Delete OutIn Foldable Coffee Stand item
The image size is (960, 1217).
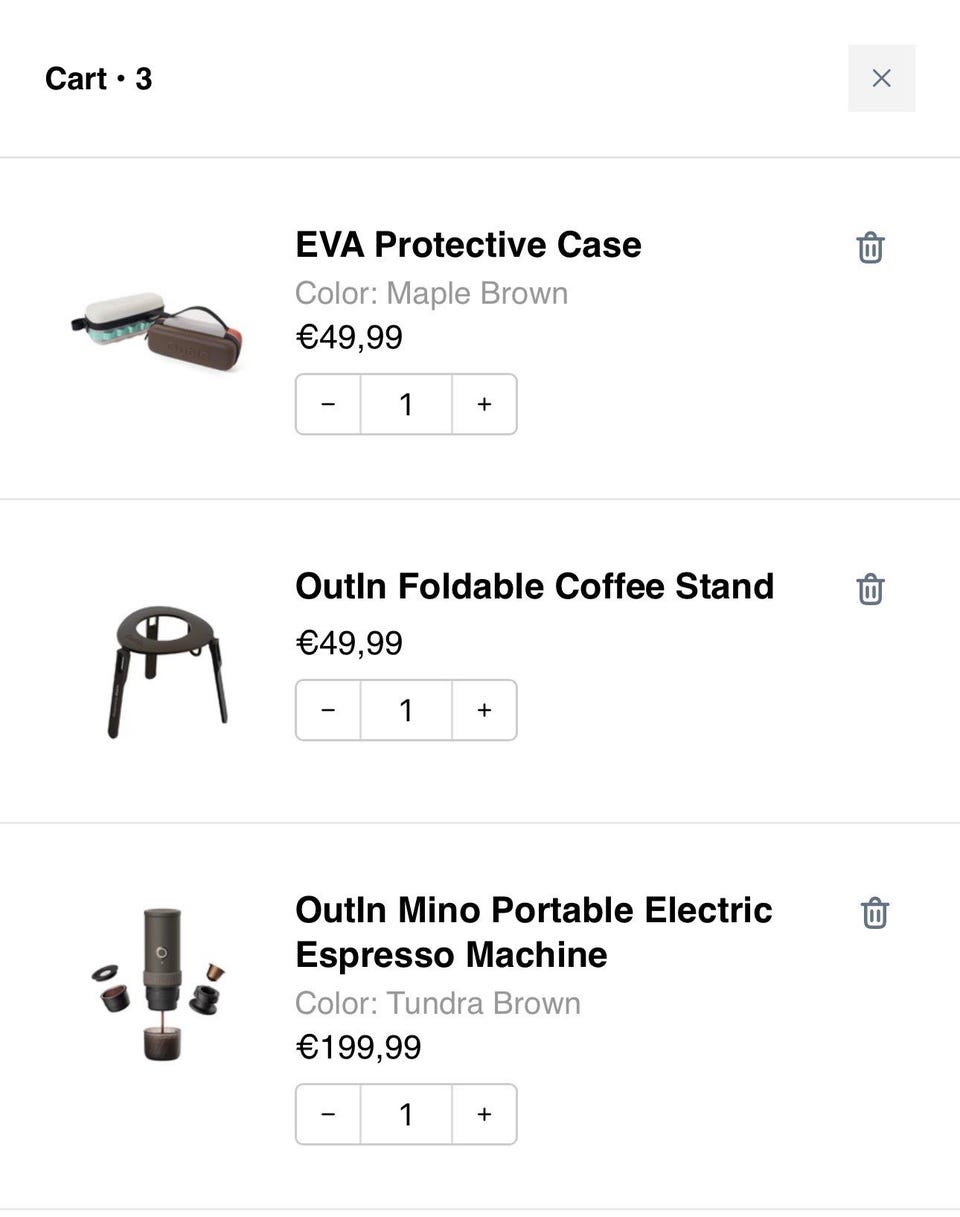pos(870,589)
